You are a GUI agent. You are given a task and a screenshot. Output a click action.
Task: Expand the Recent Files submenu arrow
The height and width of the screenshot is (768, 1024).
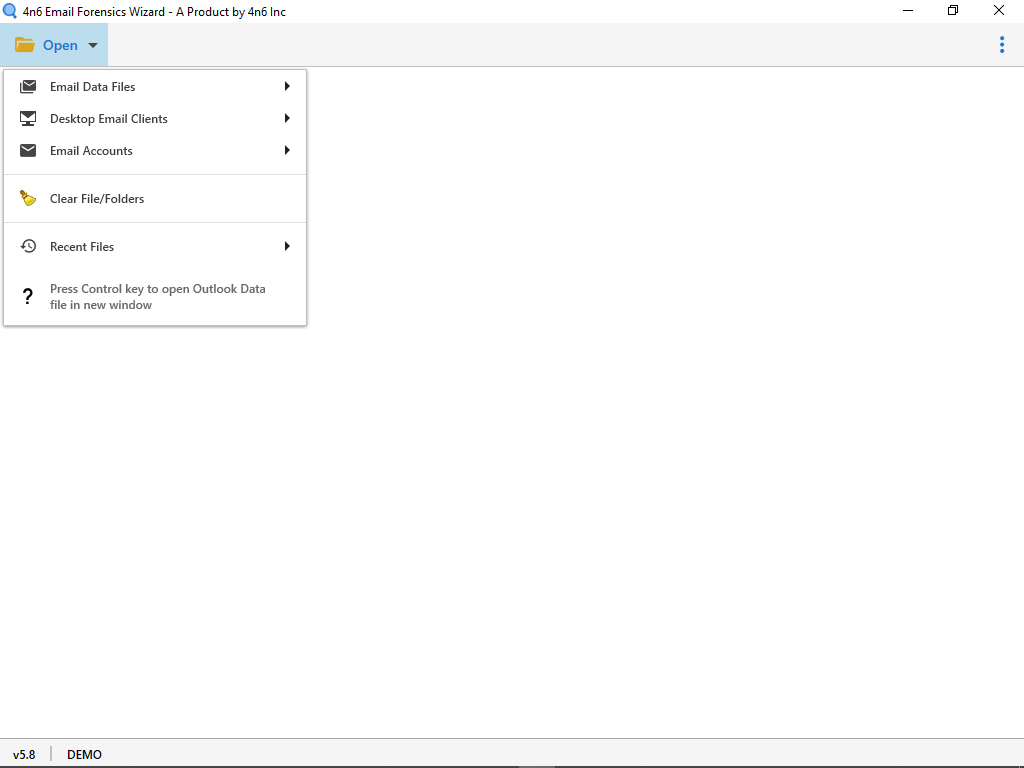click(x=287, y=246)
